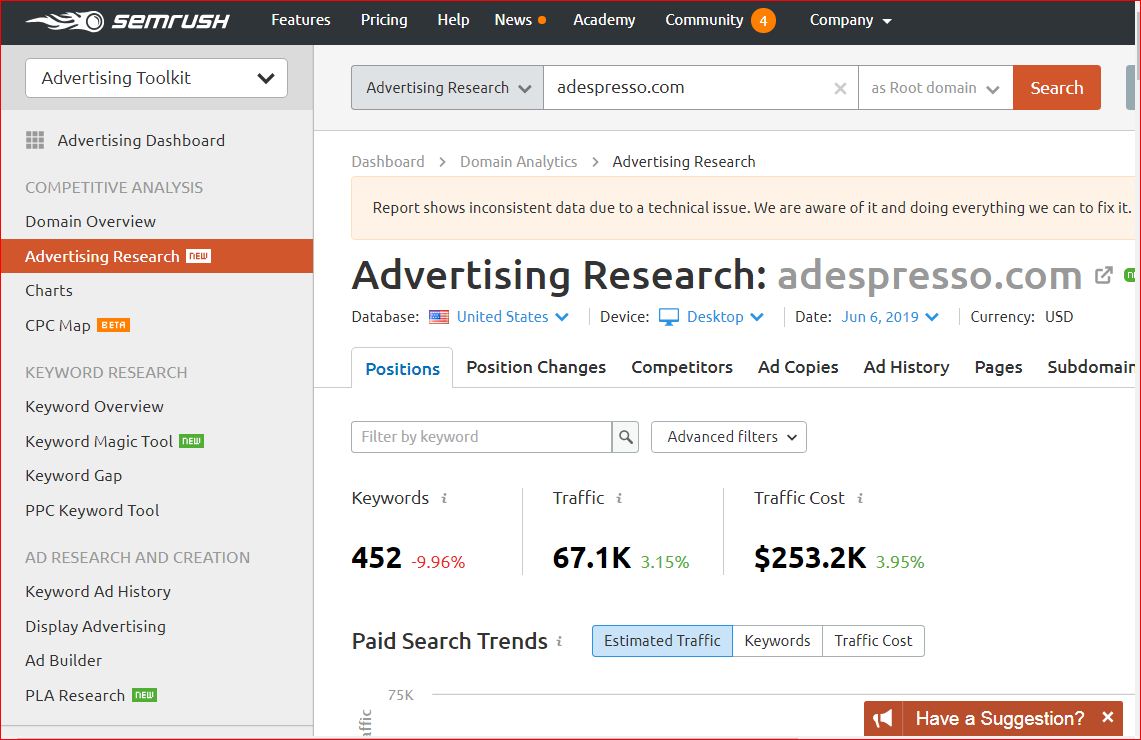Open Charts in sidebar
1141x740 pixels.
tap(49, 290)
